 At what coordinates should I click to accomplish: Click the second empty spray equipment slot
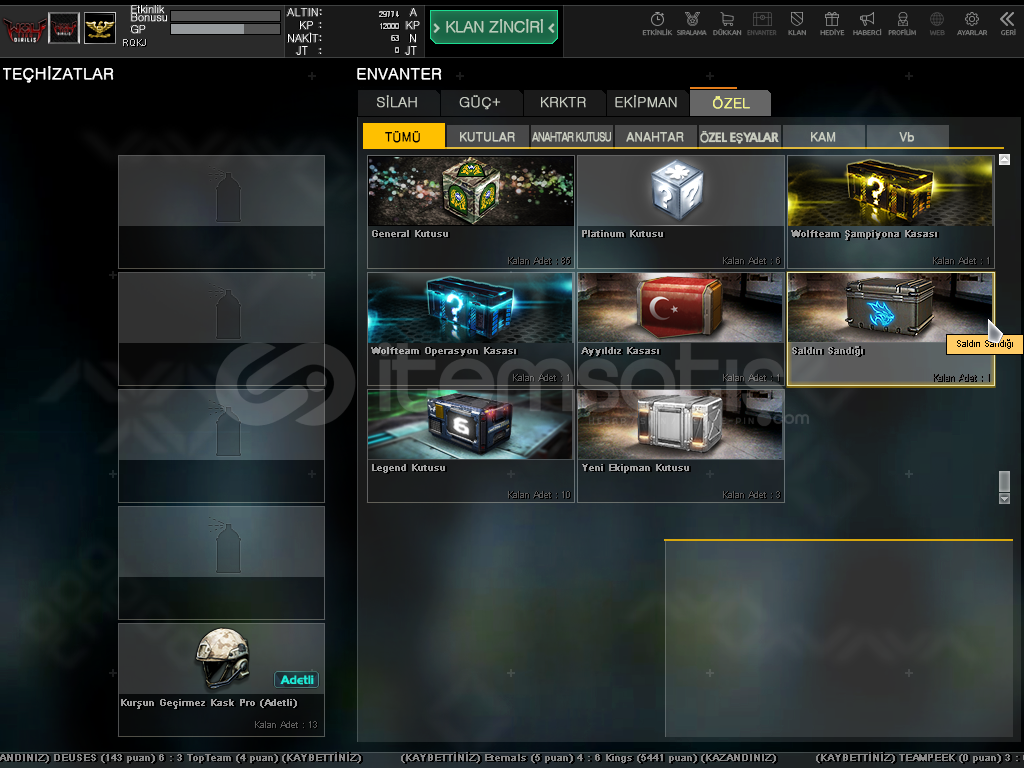[x=221, y=328]
